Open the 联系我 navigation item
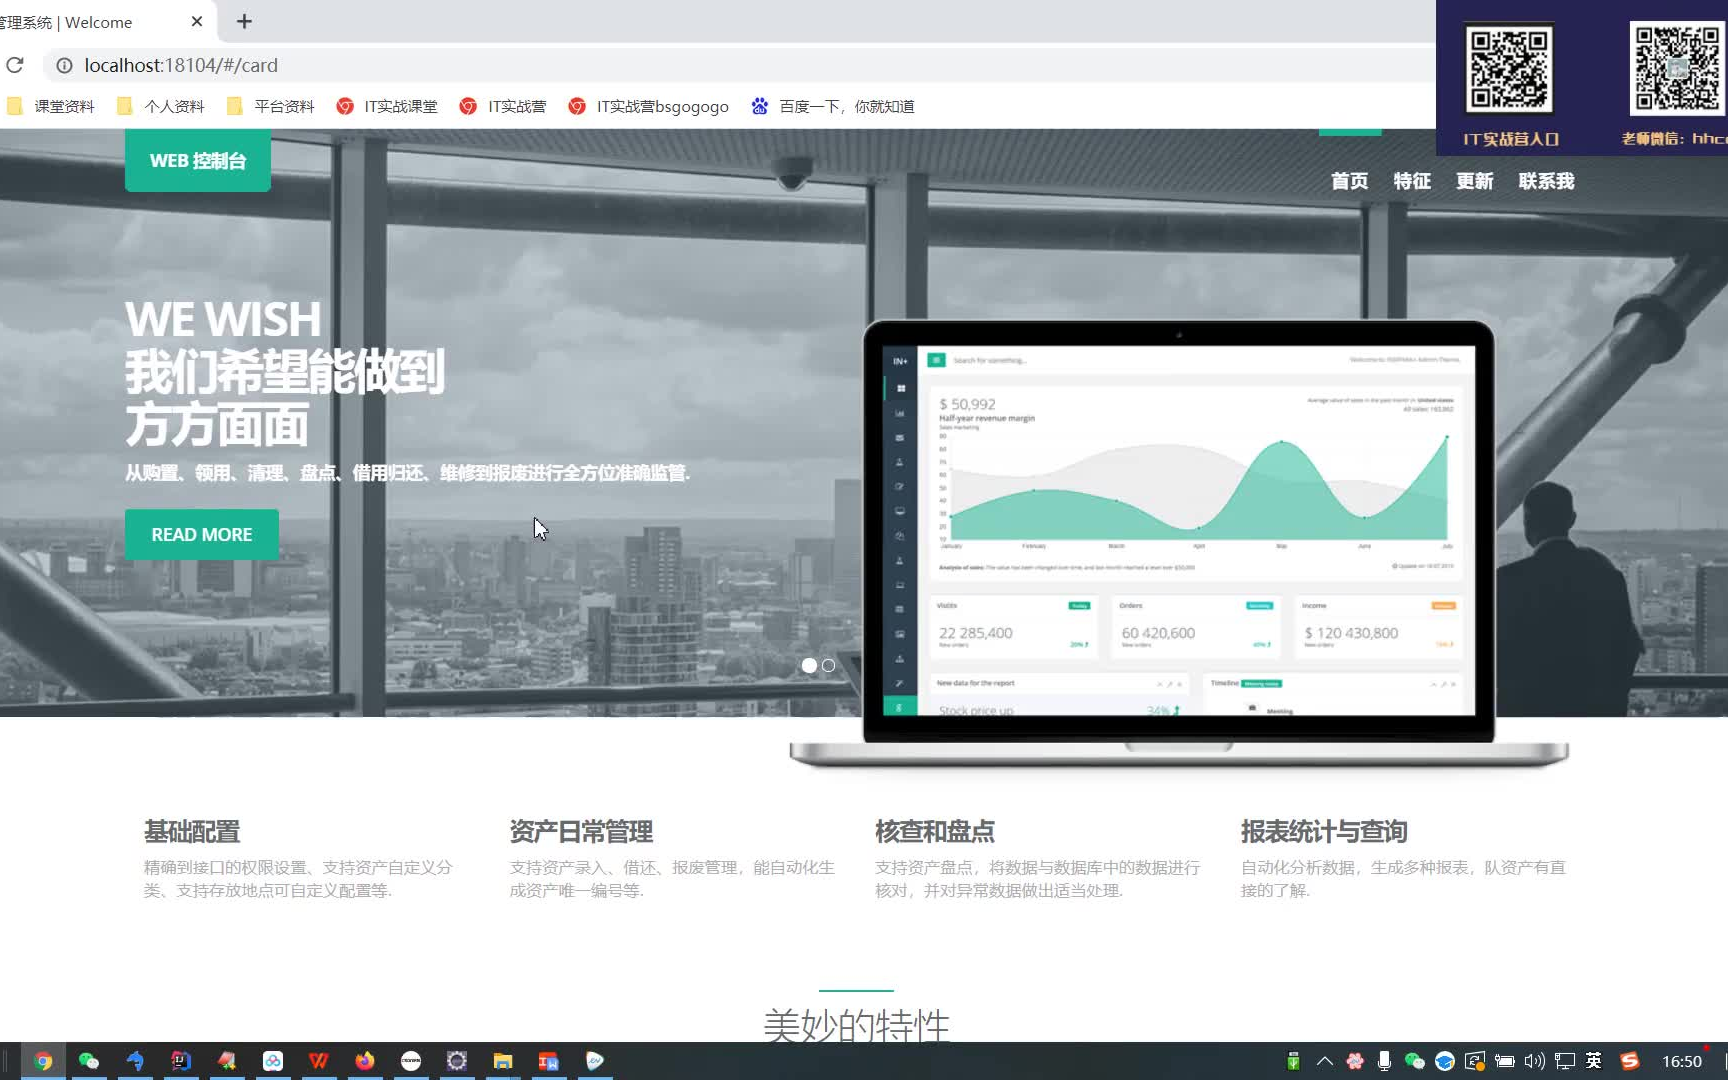 pos(1546,181)
